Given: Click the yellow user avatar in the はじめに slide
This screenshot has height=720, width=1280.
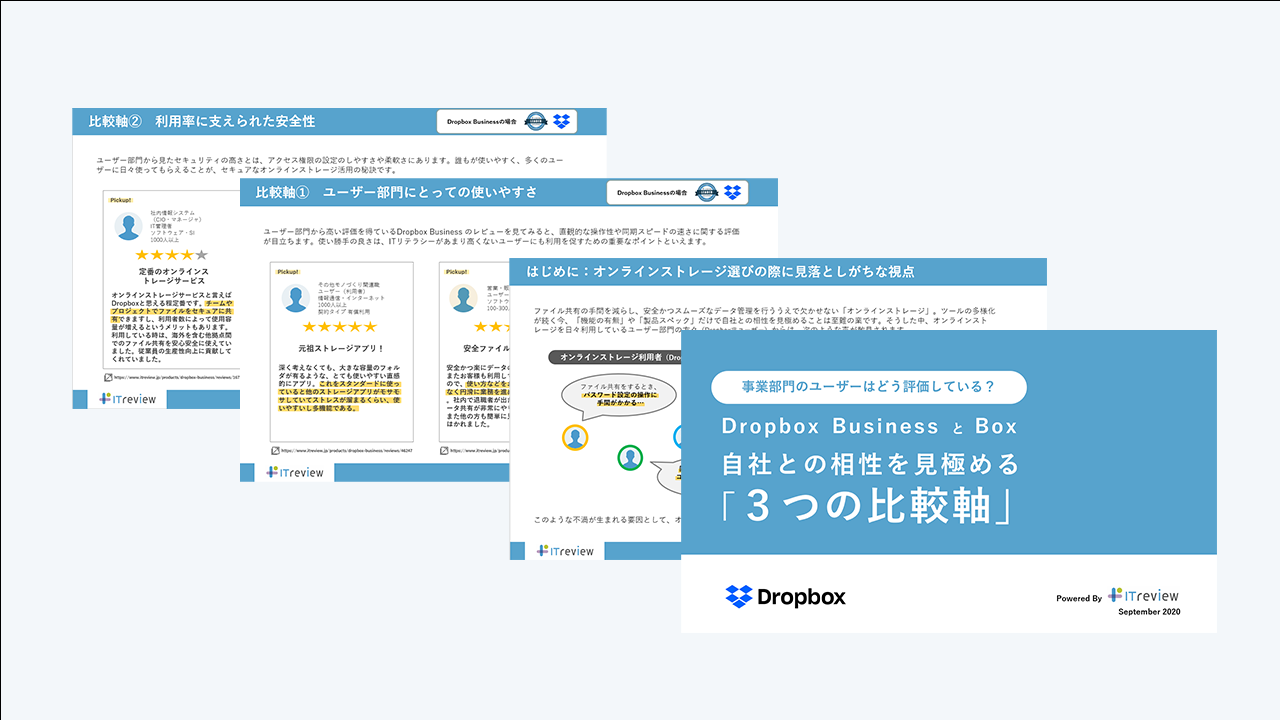Looking at the screenshot, I should [x=574, y=437].
